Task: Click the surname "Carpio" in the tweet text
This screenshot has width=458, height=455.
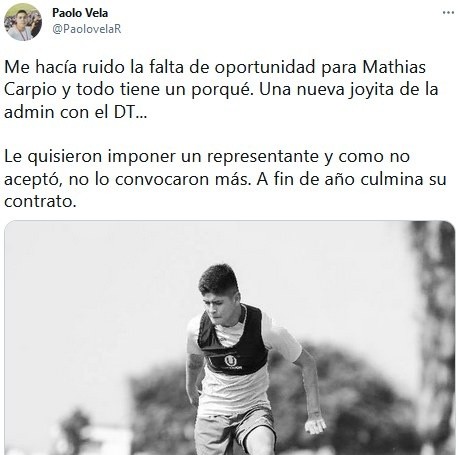Action: point(30,90)
